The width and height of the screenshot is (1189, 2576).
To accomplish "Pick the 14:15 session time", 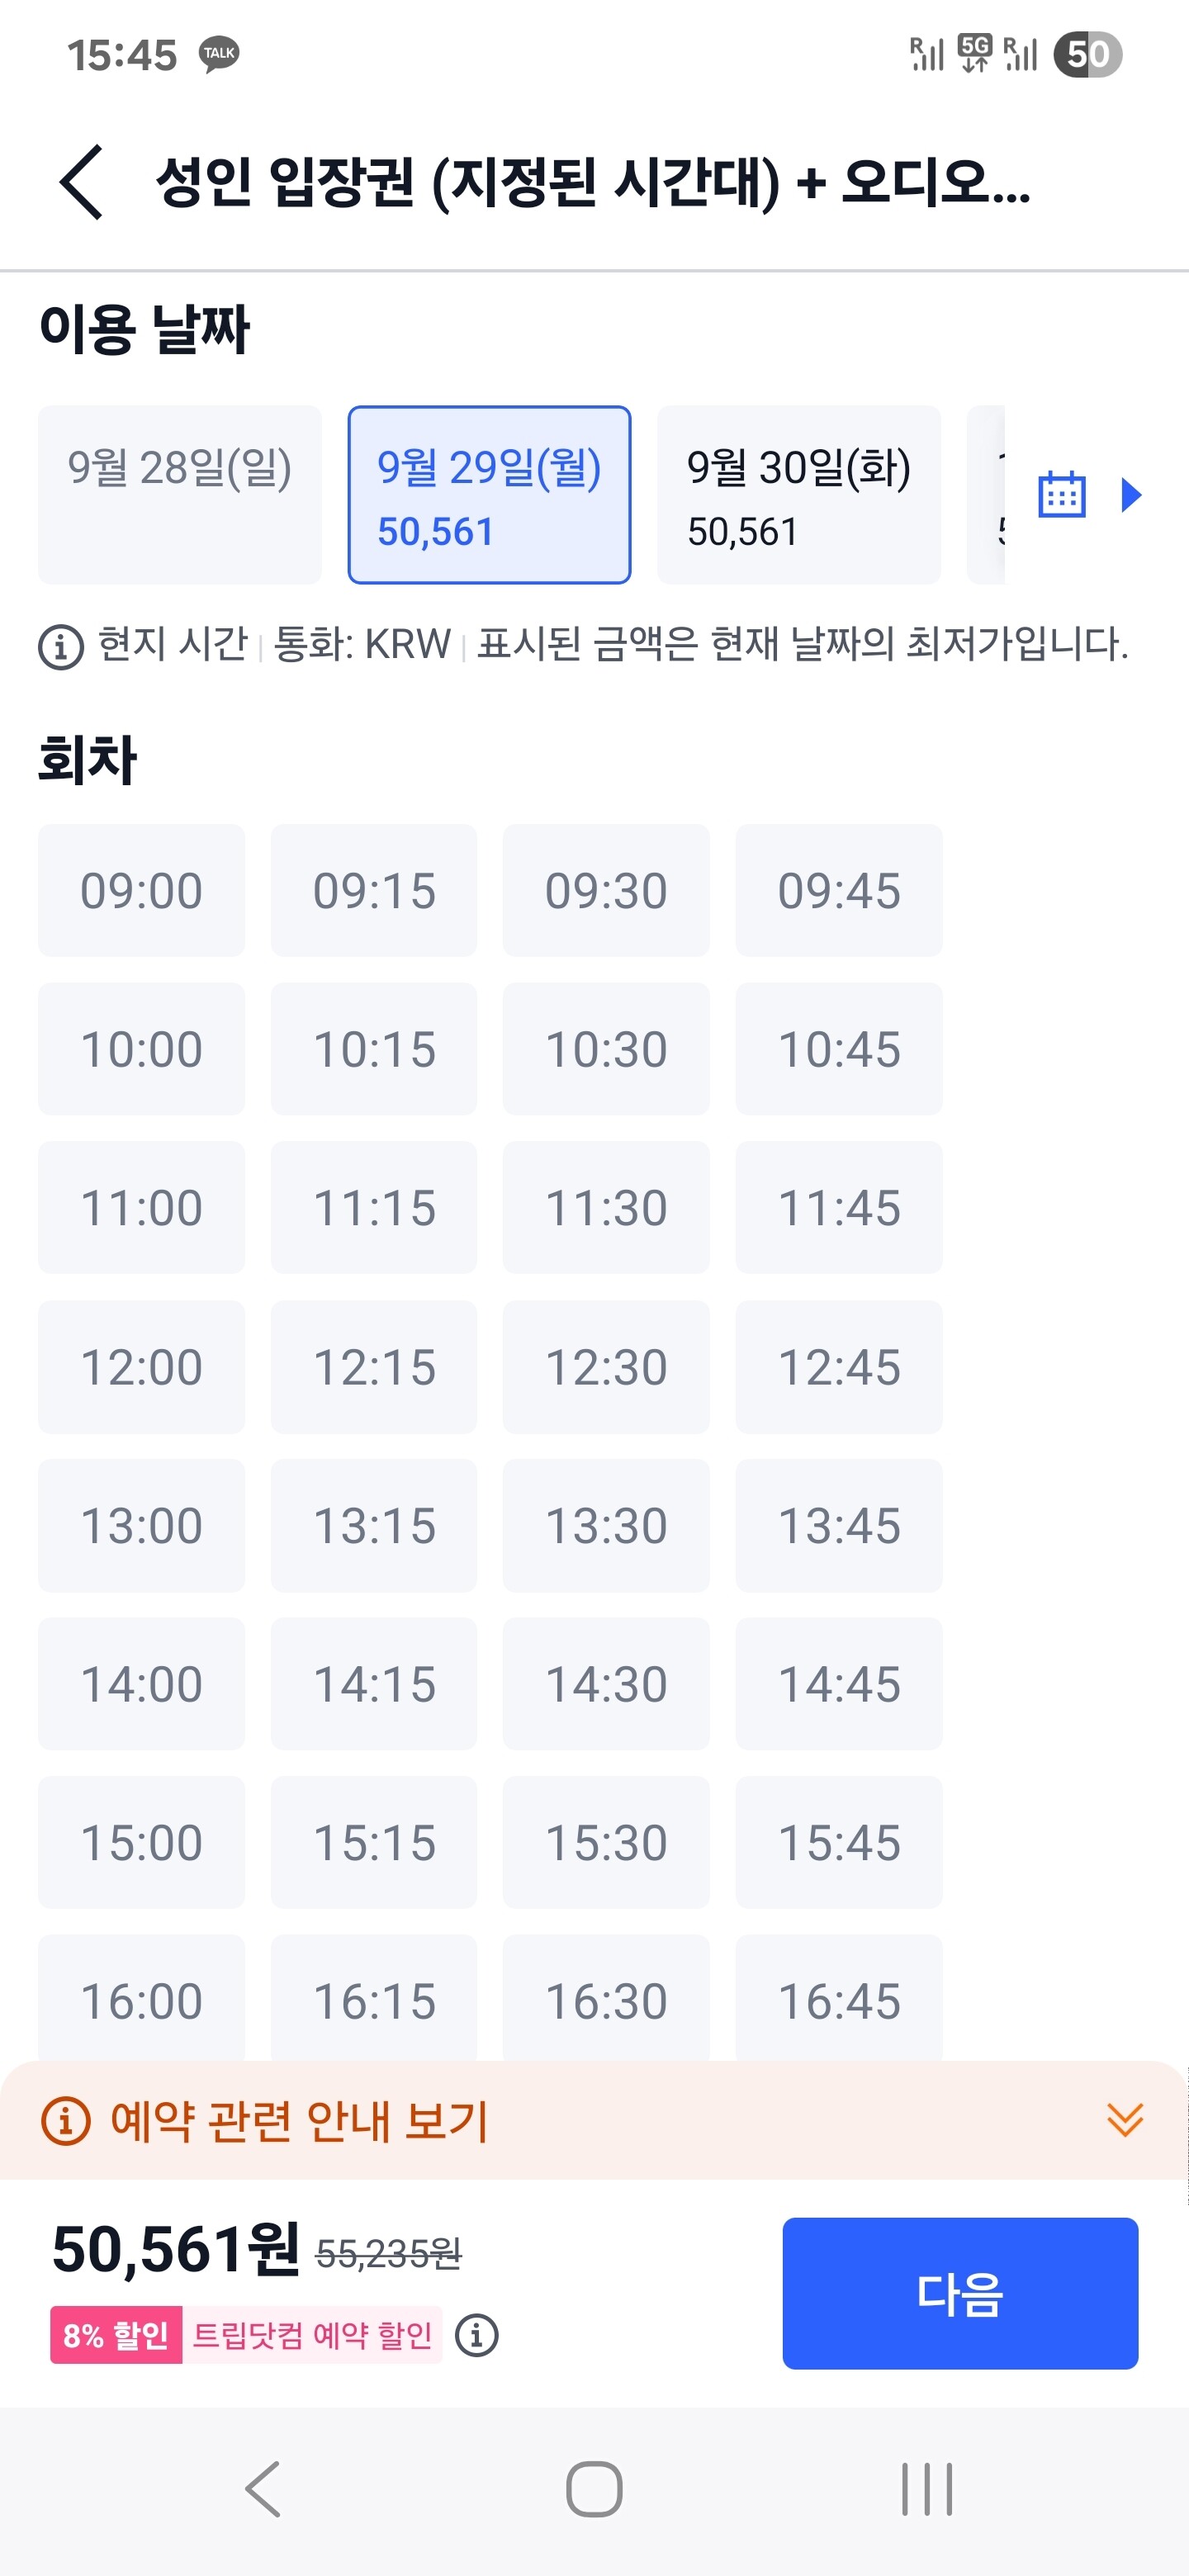I will tap(374, 1684).
